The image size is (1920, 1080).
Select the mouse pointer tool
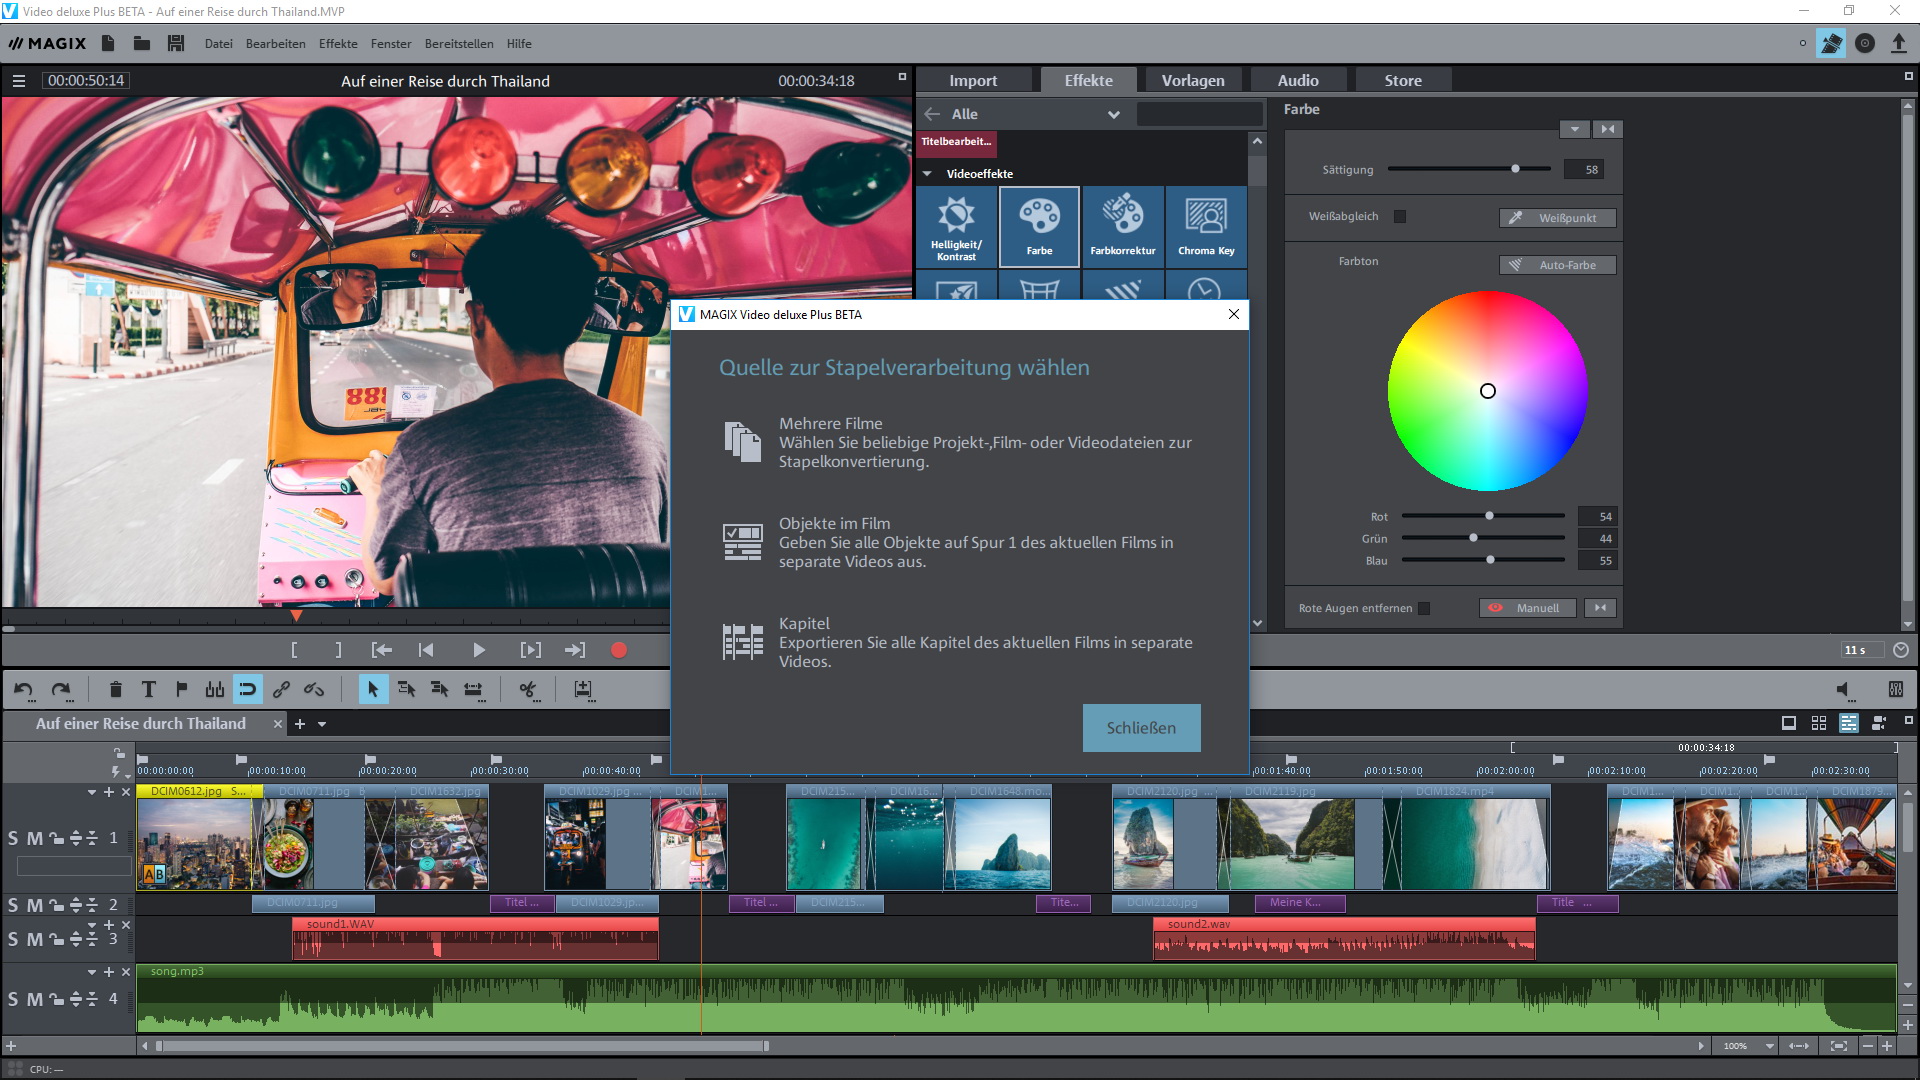tap(373, 689)
